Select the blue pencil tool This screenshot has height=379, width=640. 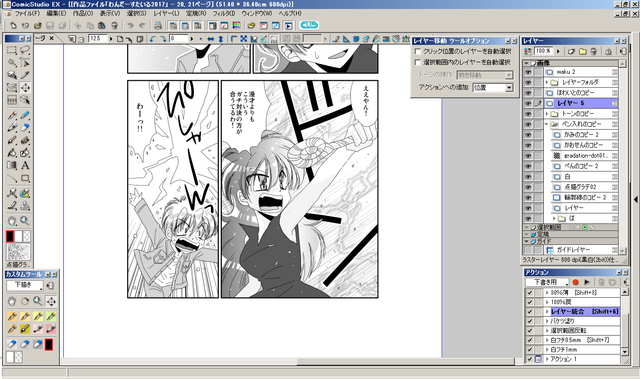(x=25, y=115)
